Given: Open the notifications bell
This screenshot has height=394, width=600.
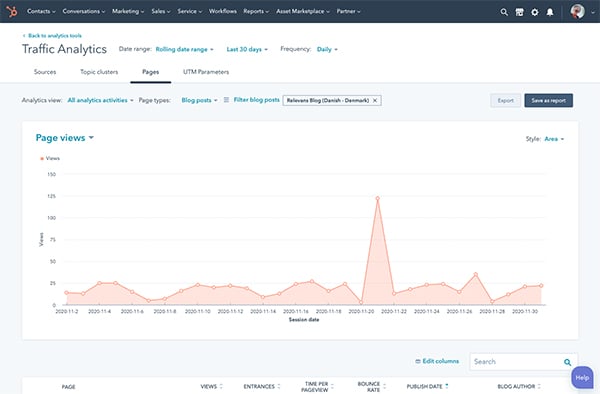Looking at the screenshot, I should click(550, 12).
